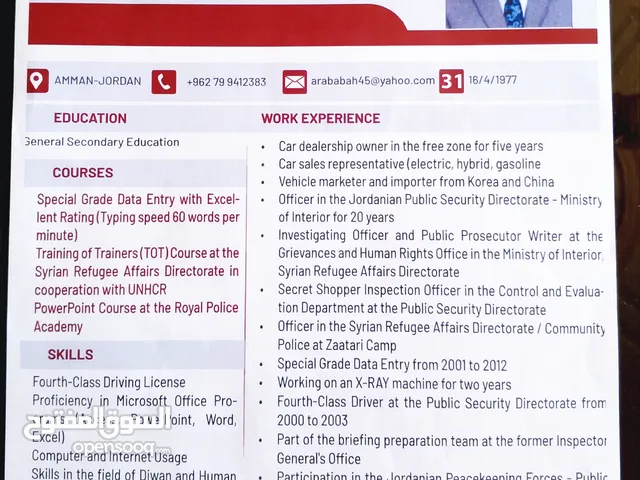This screenshot has height=480, width=640.
Task: Click the General Secondary Education entry
Action: click(x=101, y=142)
